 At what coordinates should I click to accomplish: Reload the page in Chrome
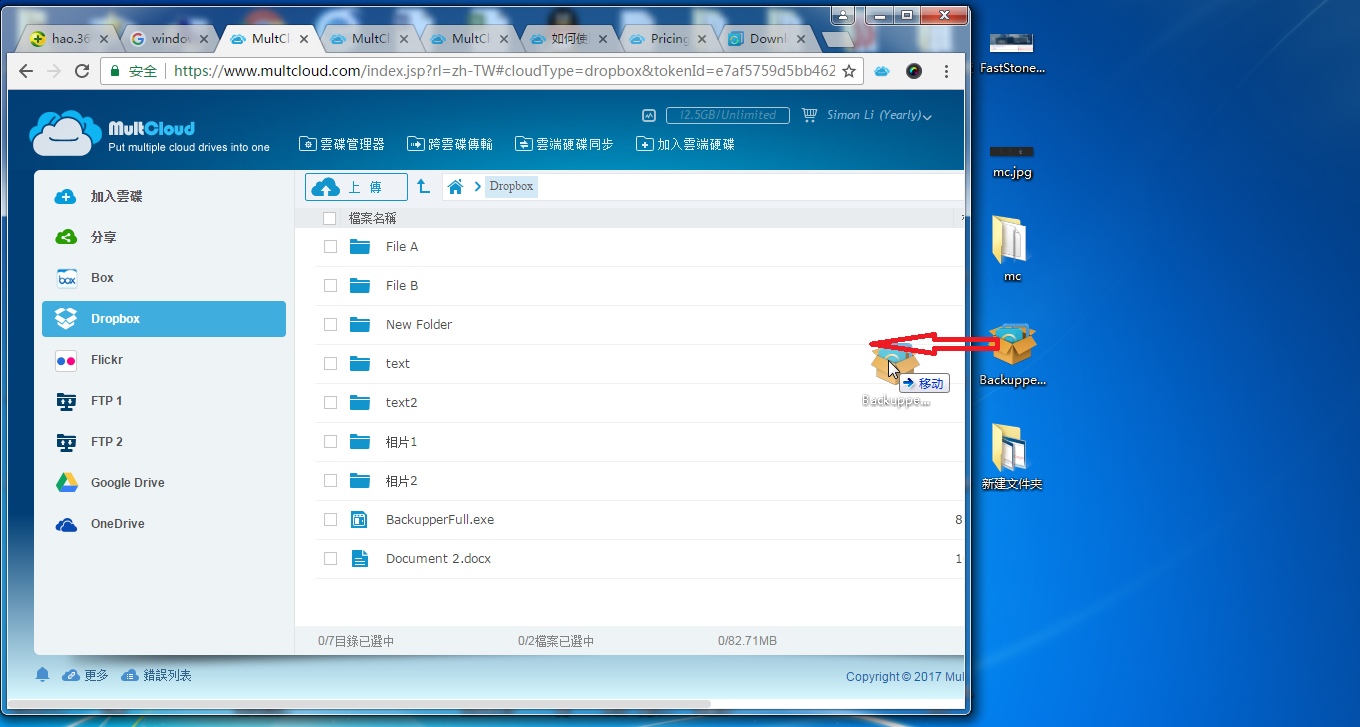(82, 71)
